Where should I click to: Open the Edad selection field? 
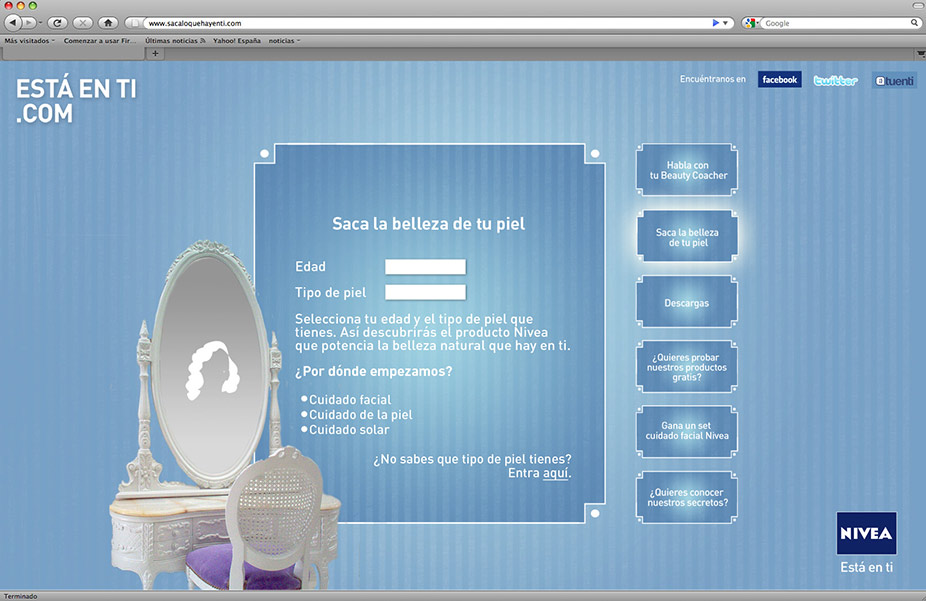pos(425,267)
